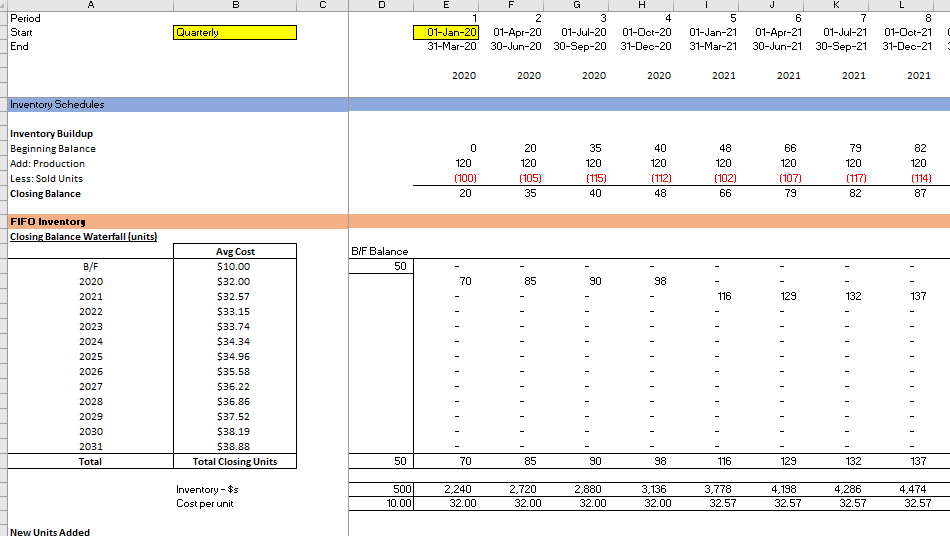950x536 pixels.
Task: Select the yellow Quarterly cell
Action: [235, 33]
